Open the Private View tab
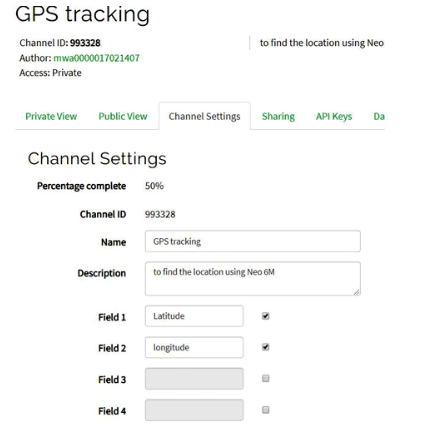Image resolution: width=444 pixels, height=444 pixels. [51, 116]
